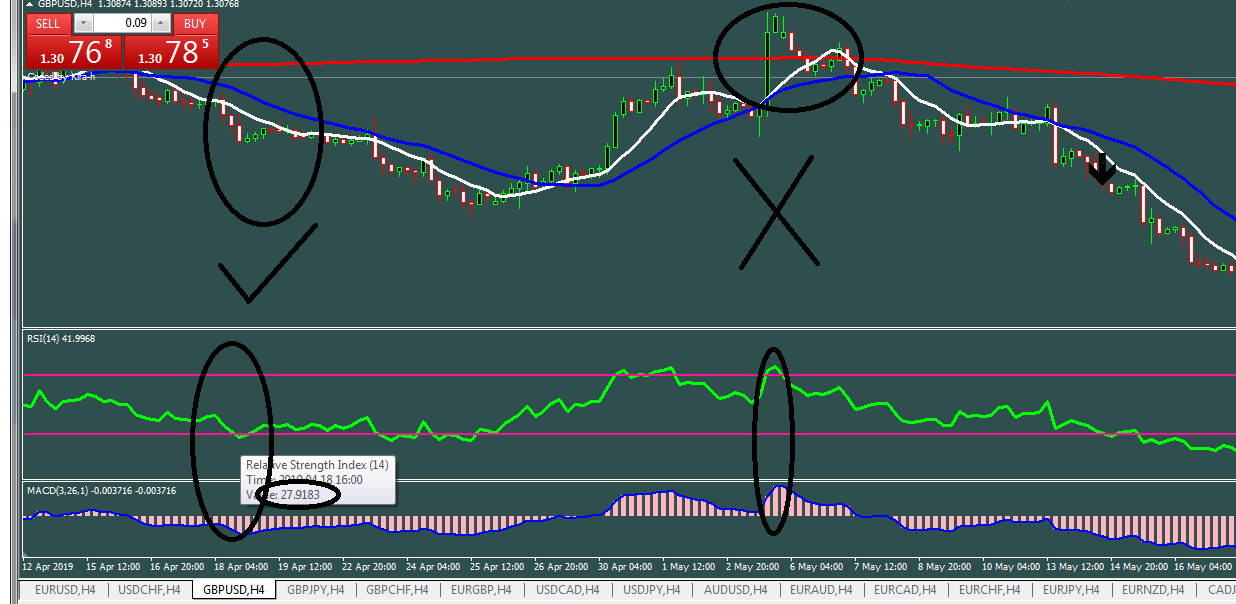Decrease lot volume with the down arrow

point(83,23)
